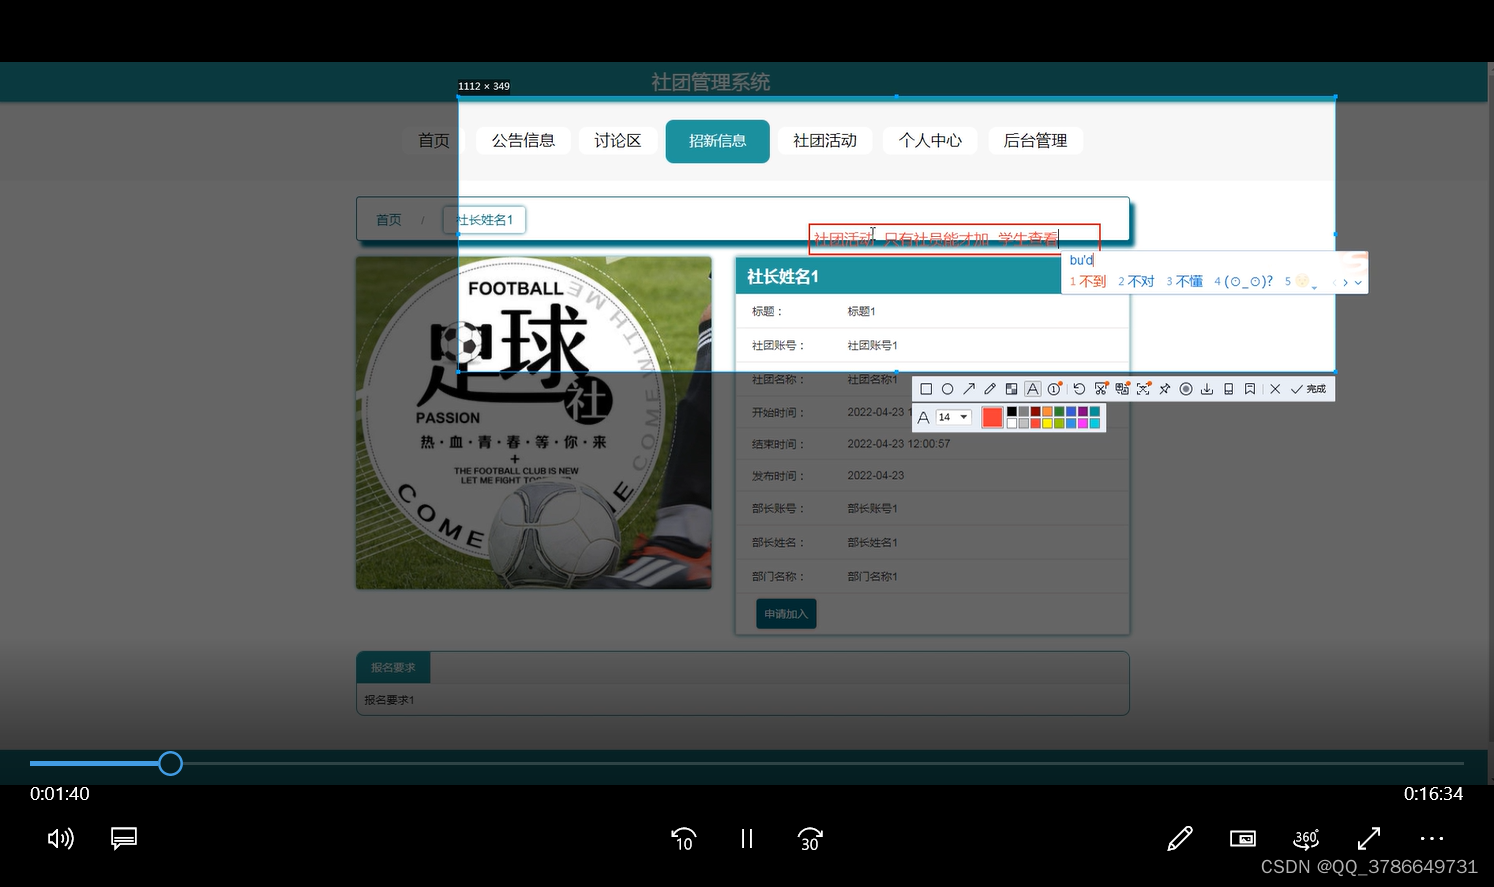Open the 讨论区 navigation tab
The image size is (1494, 887).
pyautogui.click(x=618, y=141)
